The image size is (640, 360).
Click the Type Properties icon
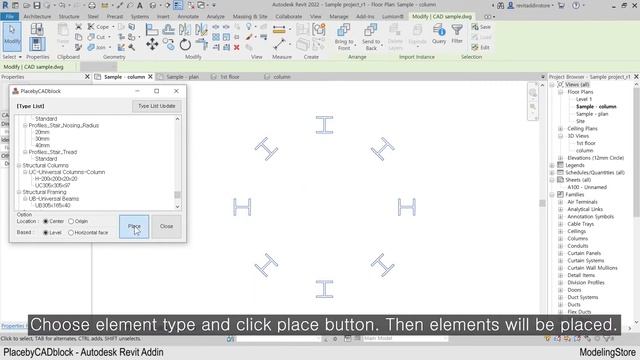[x=37, y=29]
